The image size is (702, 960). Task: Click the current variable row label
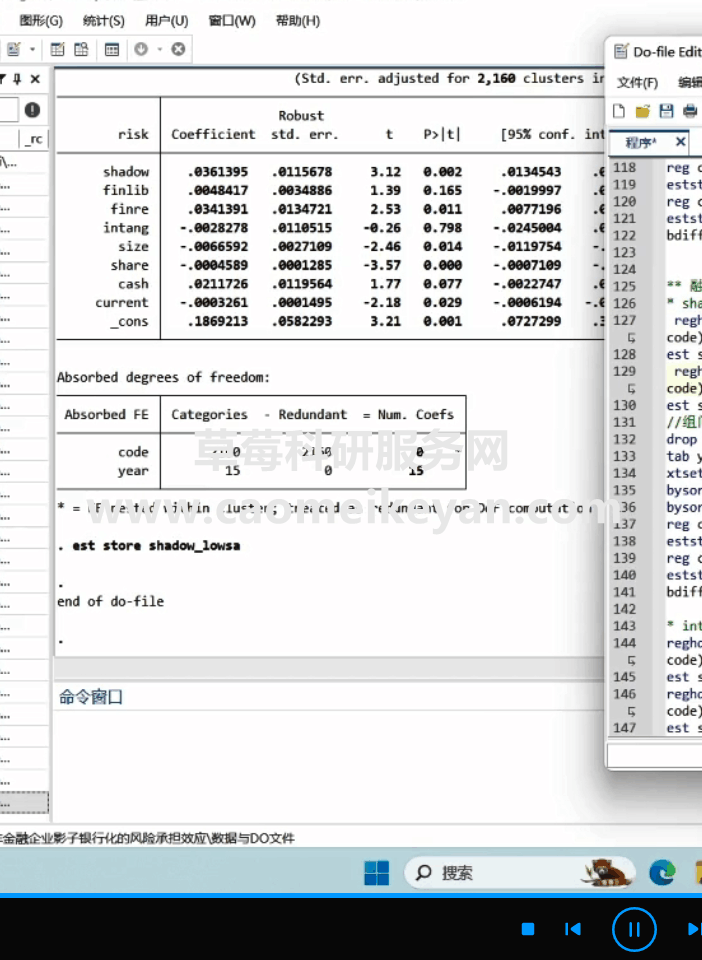click(122, 302)
